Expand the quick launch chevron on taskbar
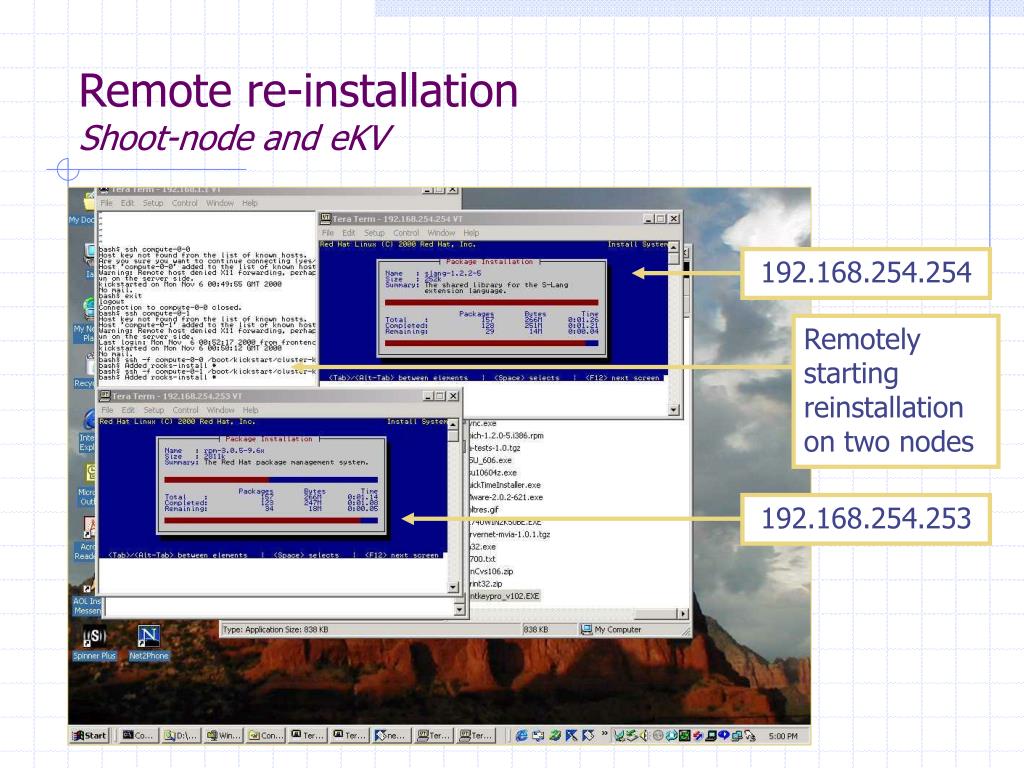This screenshot has height=768, width=1024. 605,734
